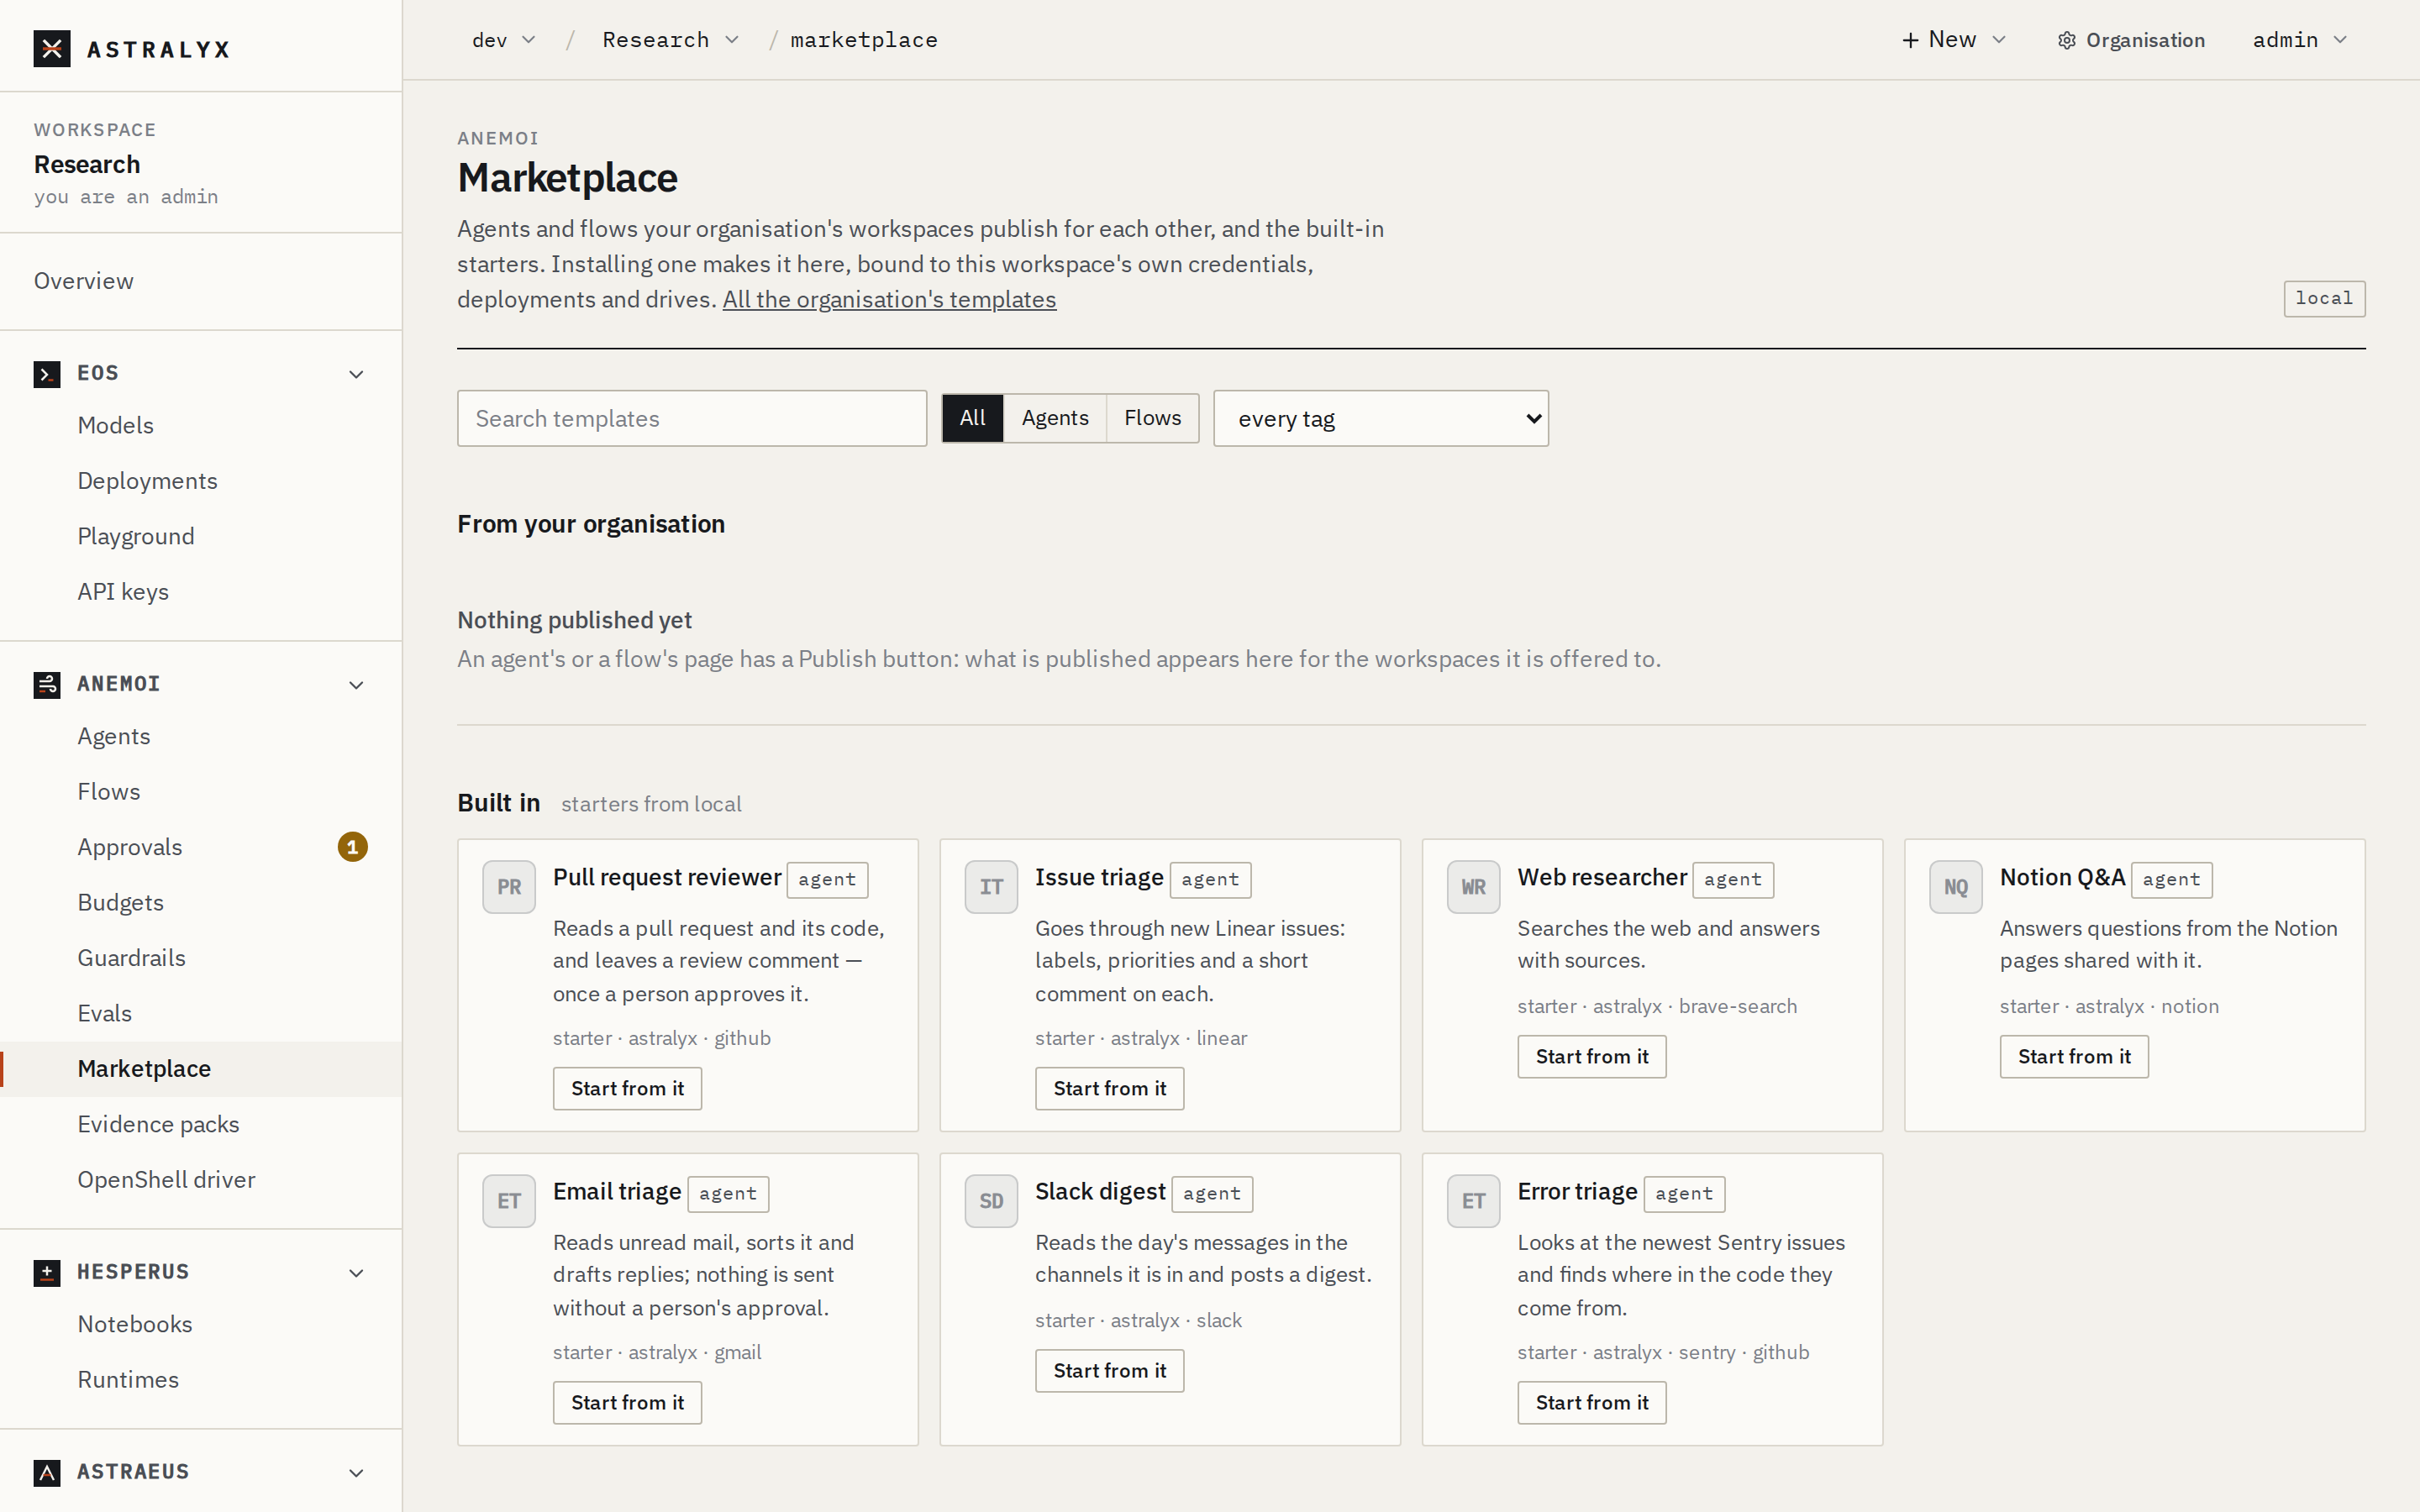2420x1512 pixels.
Task: Open Guardrails in sidebar
Action: [x=200, y=958]
